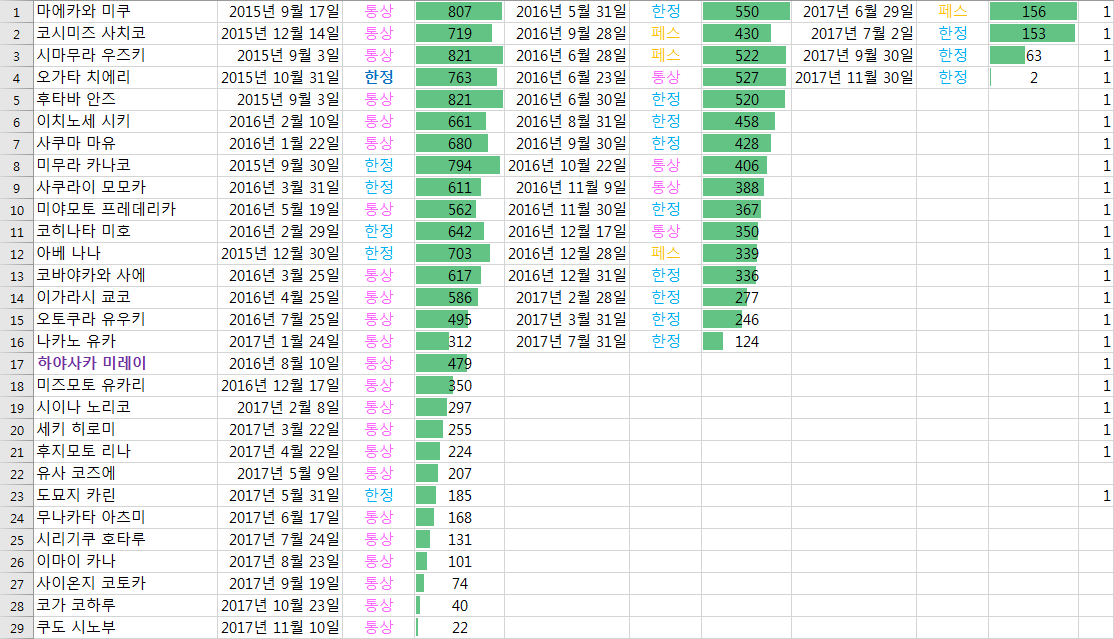Click the date cell 2016년 2월 10일
1114x639 pixels.
click(280, 122)
